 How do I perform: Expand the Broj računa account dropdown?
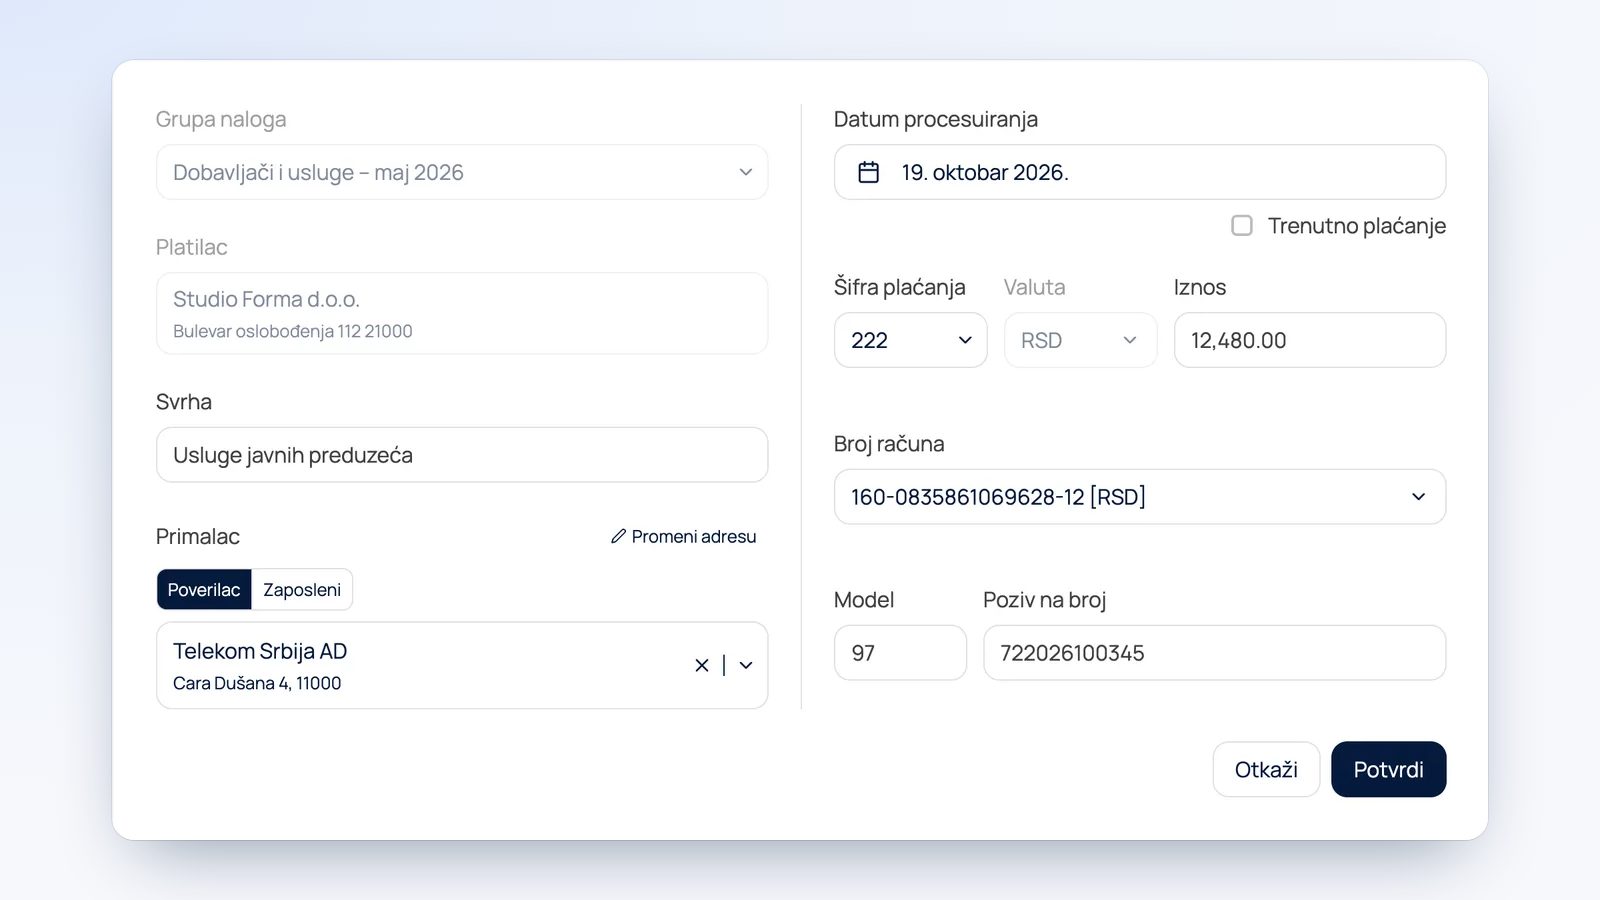pyautogui.click(x=1140, y=497)
